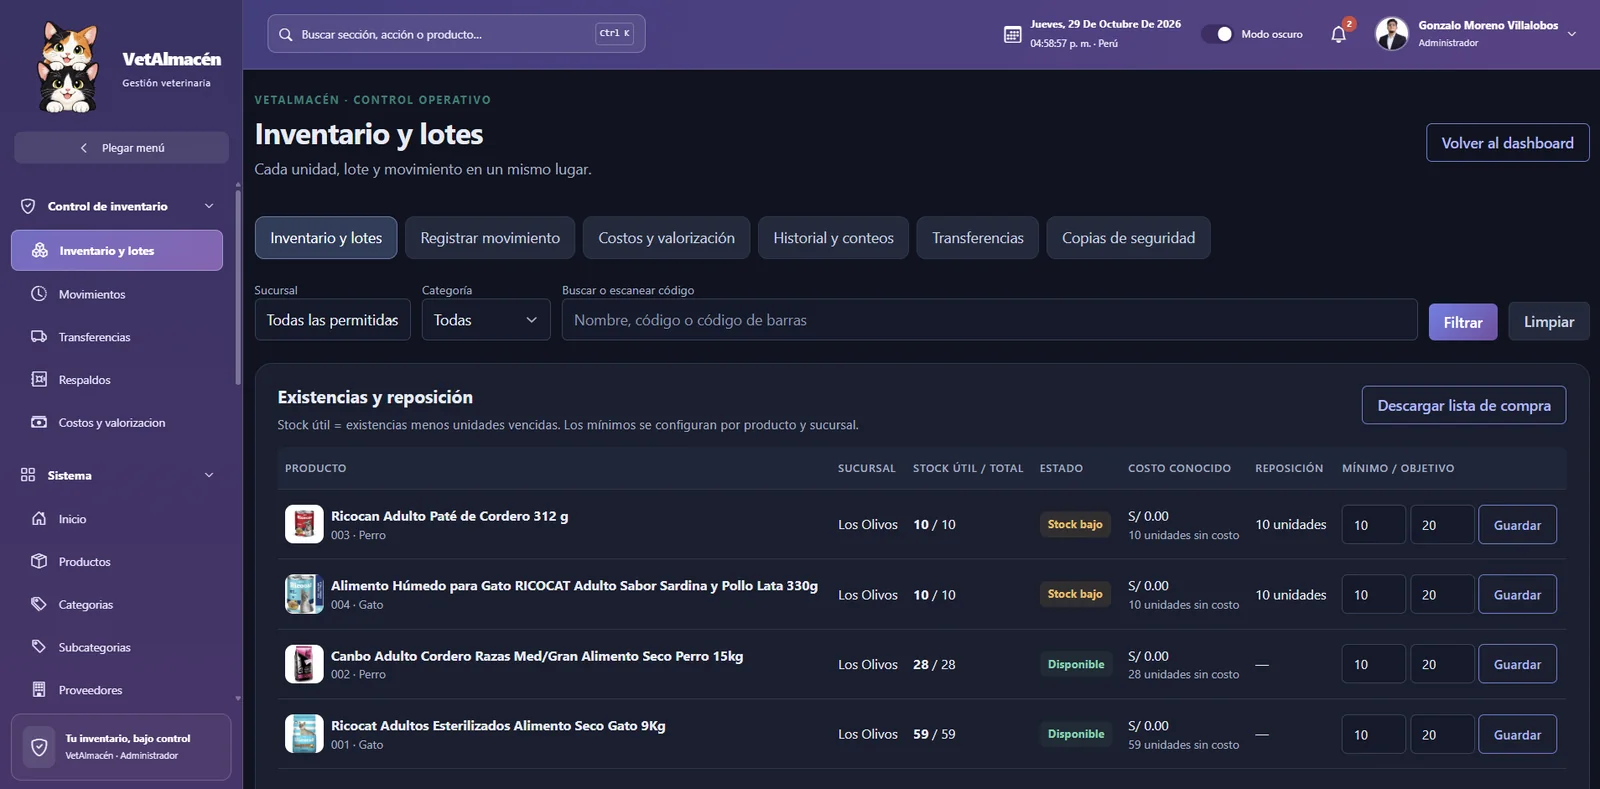This screenshot has height=789, width=1600.
Task: Switch to the Transferencias tab
Action: (978, 238)
